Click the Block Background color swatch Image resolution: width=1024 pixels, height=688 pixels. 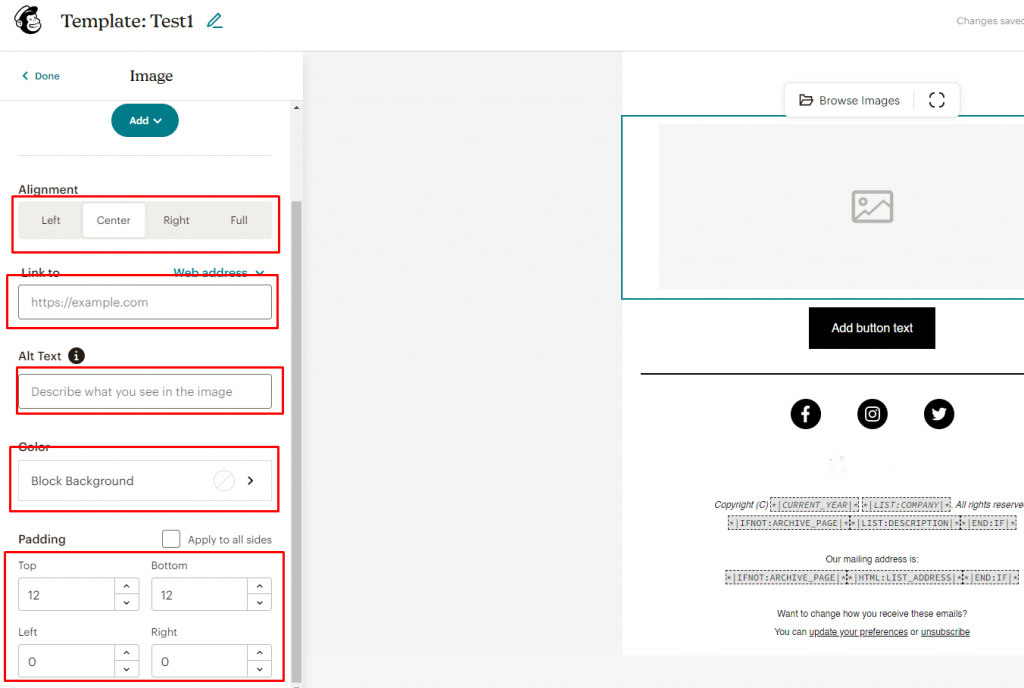pos(224,480)
